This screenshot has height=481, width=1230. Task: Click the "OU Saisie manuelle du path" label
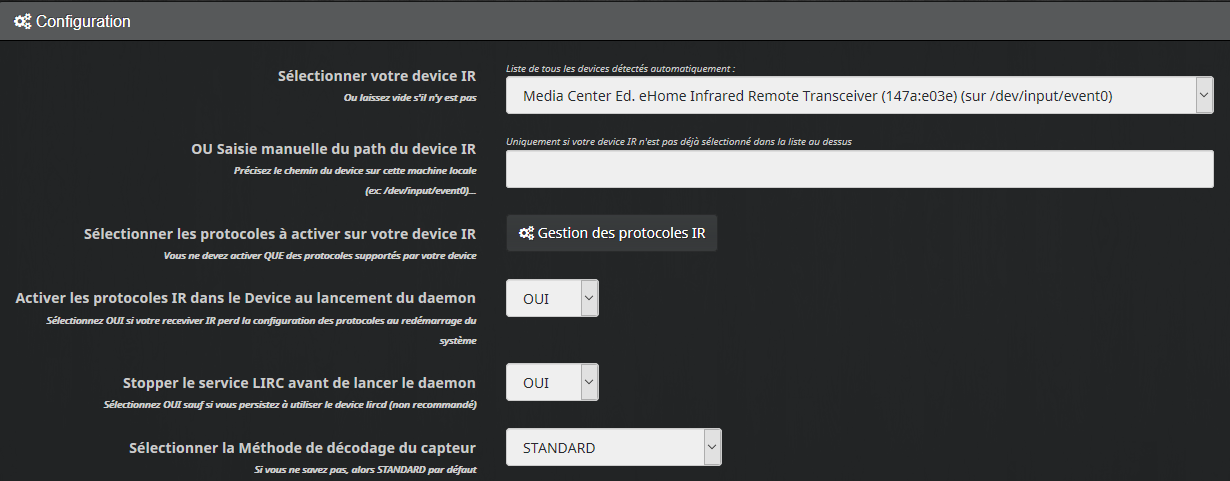[x=333, y=149]
